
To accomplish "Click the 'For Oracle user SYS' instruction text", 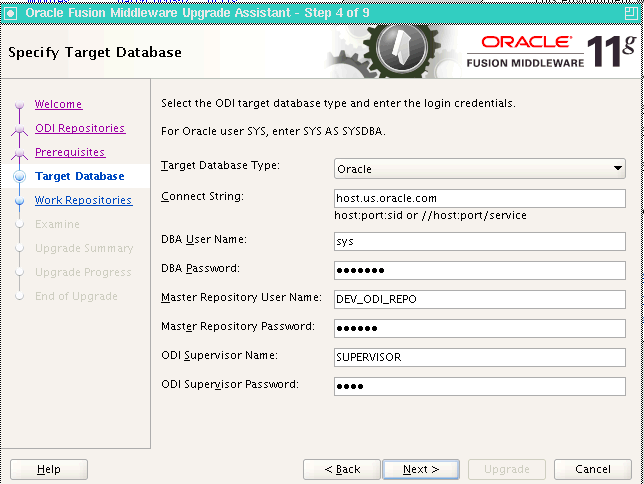I will point(273,131).
